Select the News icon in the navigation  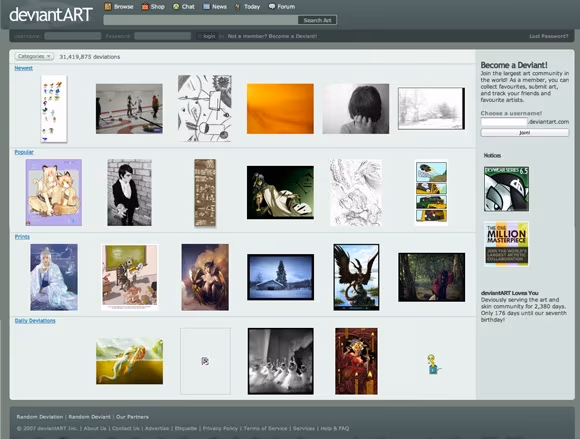[206, 6]
